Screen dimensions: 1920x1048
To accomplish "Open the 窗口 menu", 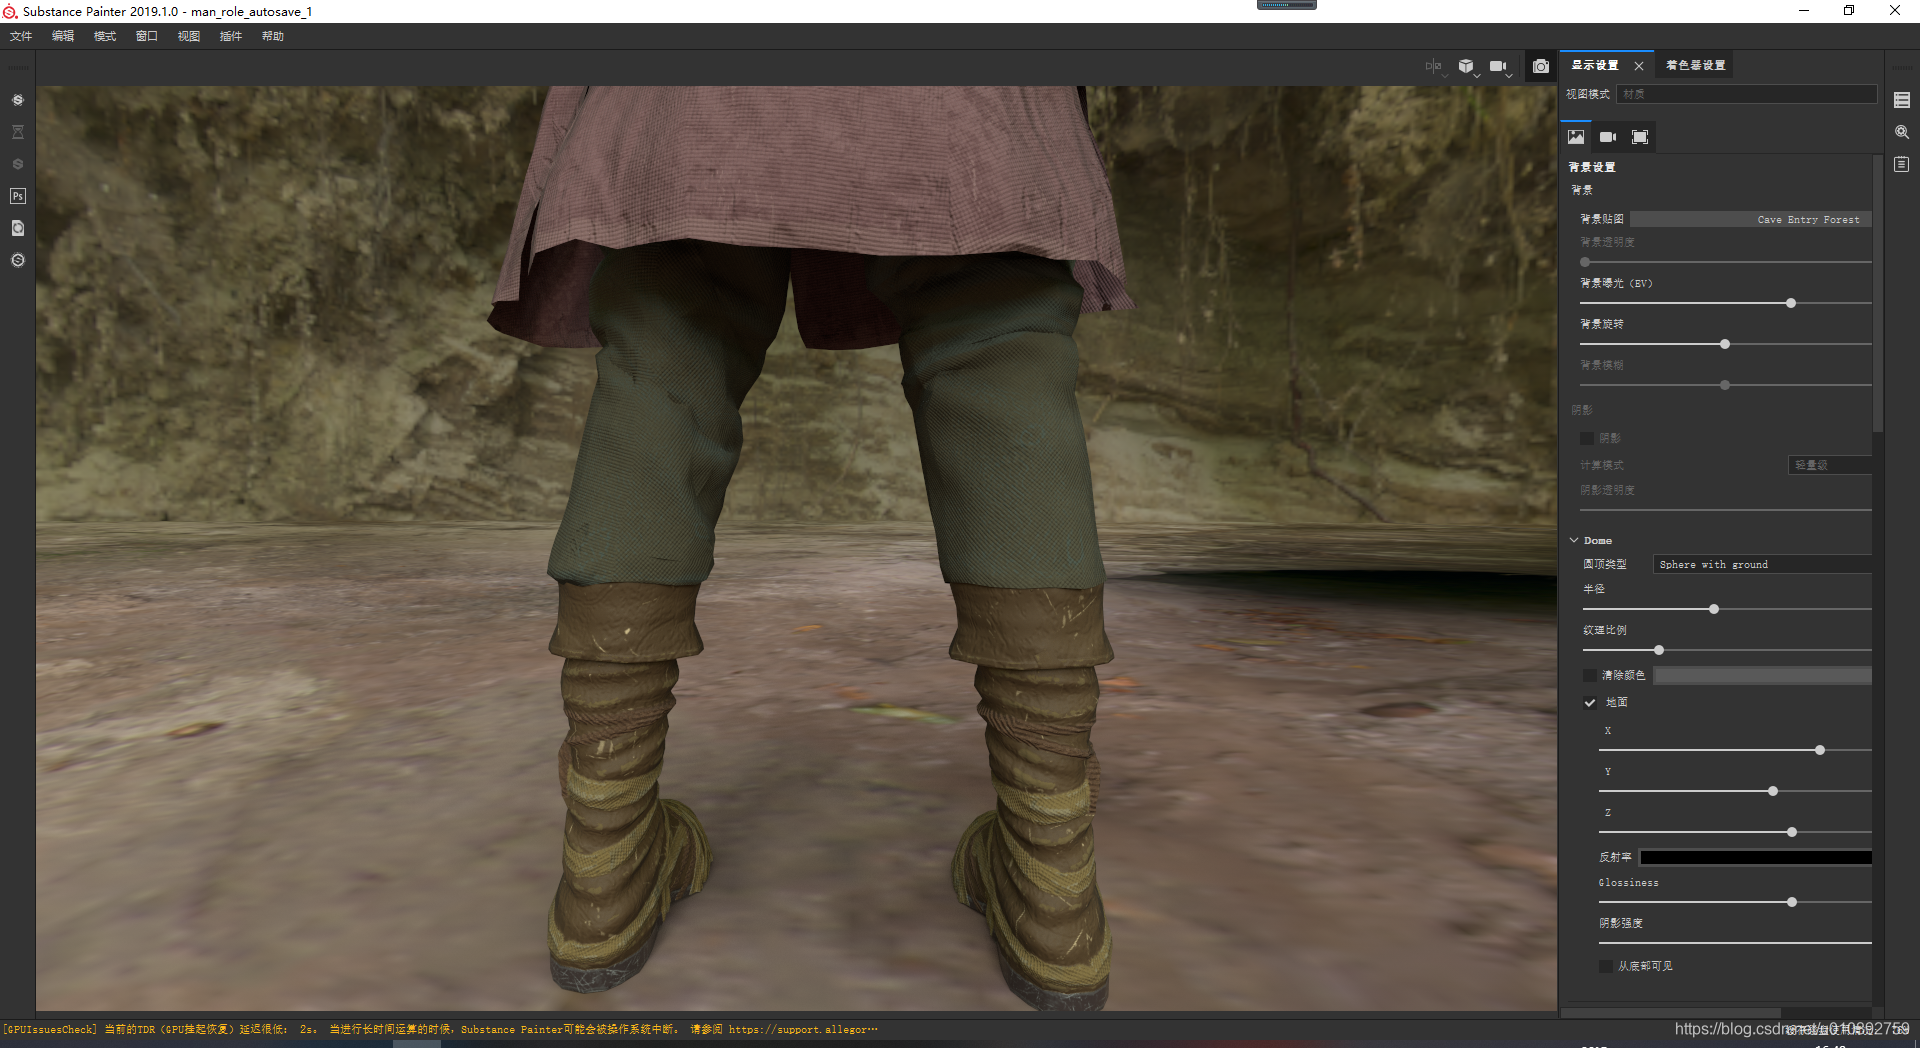I will 147,36.
